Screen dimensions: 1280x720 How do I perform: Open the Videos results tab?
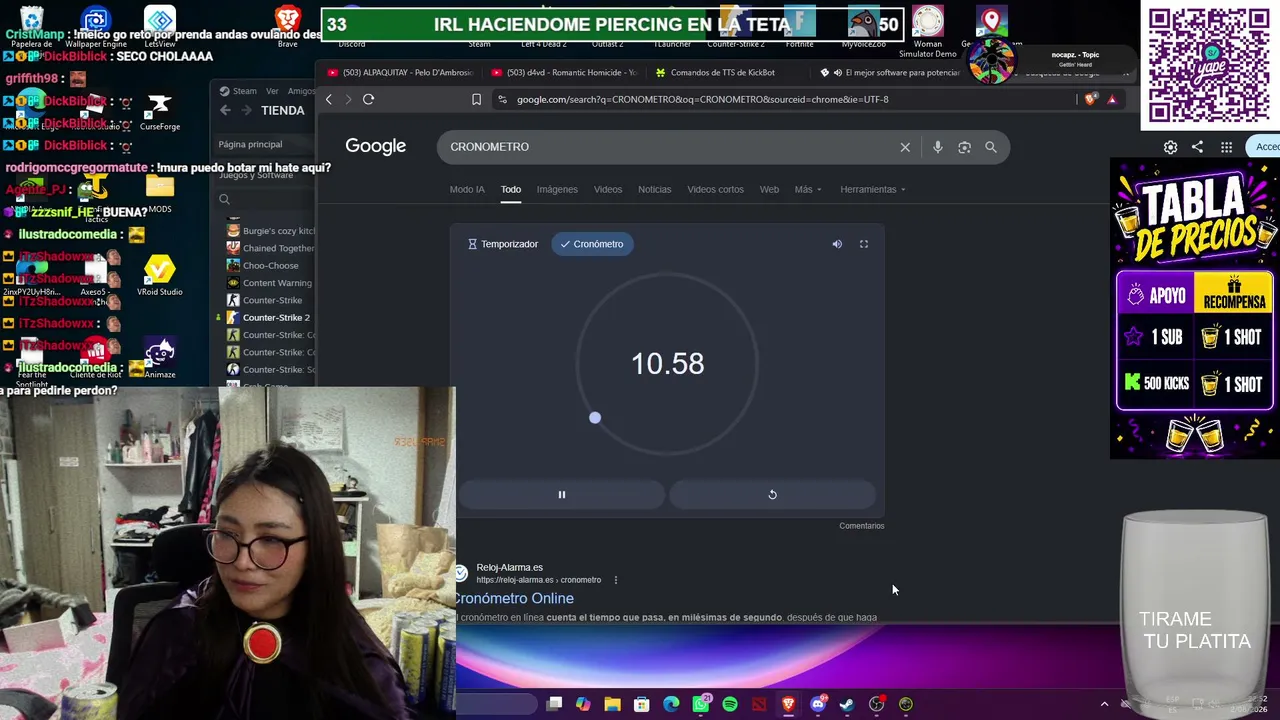click(608, 189)
